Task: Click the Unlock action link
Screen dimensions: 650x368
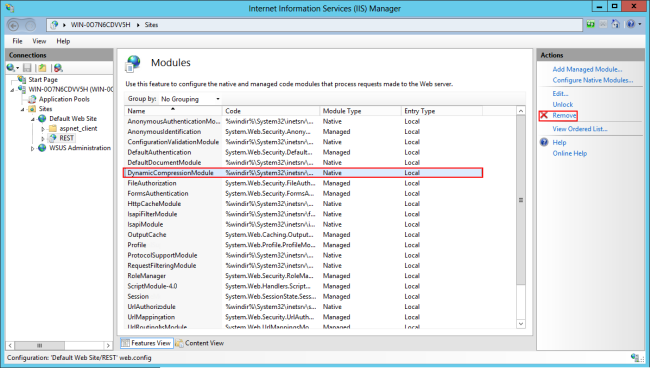Action: 563,104
